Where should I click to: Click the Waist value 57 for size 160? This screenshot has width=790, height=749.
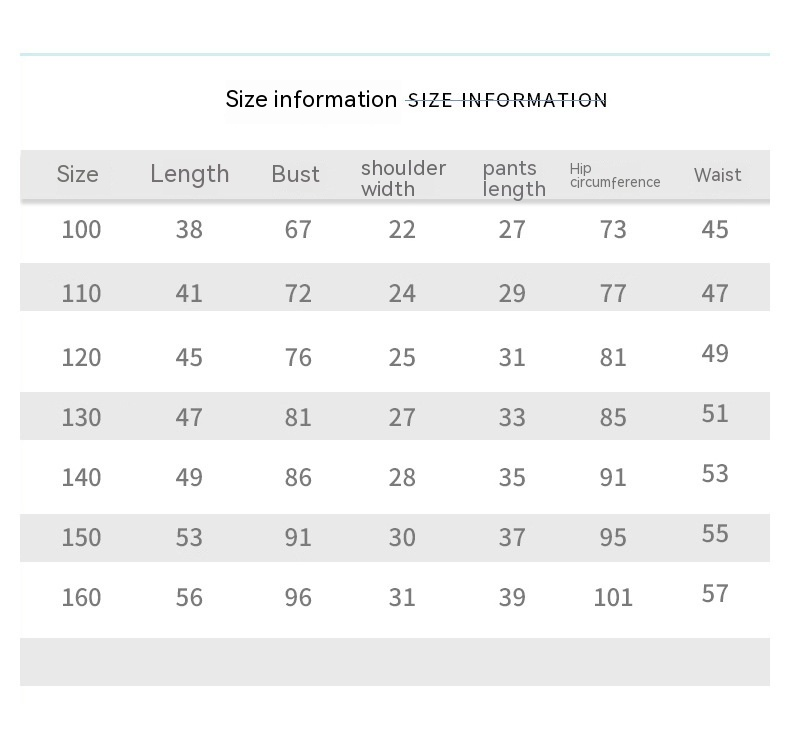pyautogui.click(x=715, y=593)
